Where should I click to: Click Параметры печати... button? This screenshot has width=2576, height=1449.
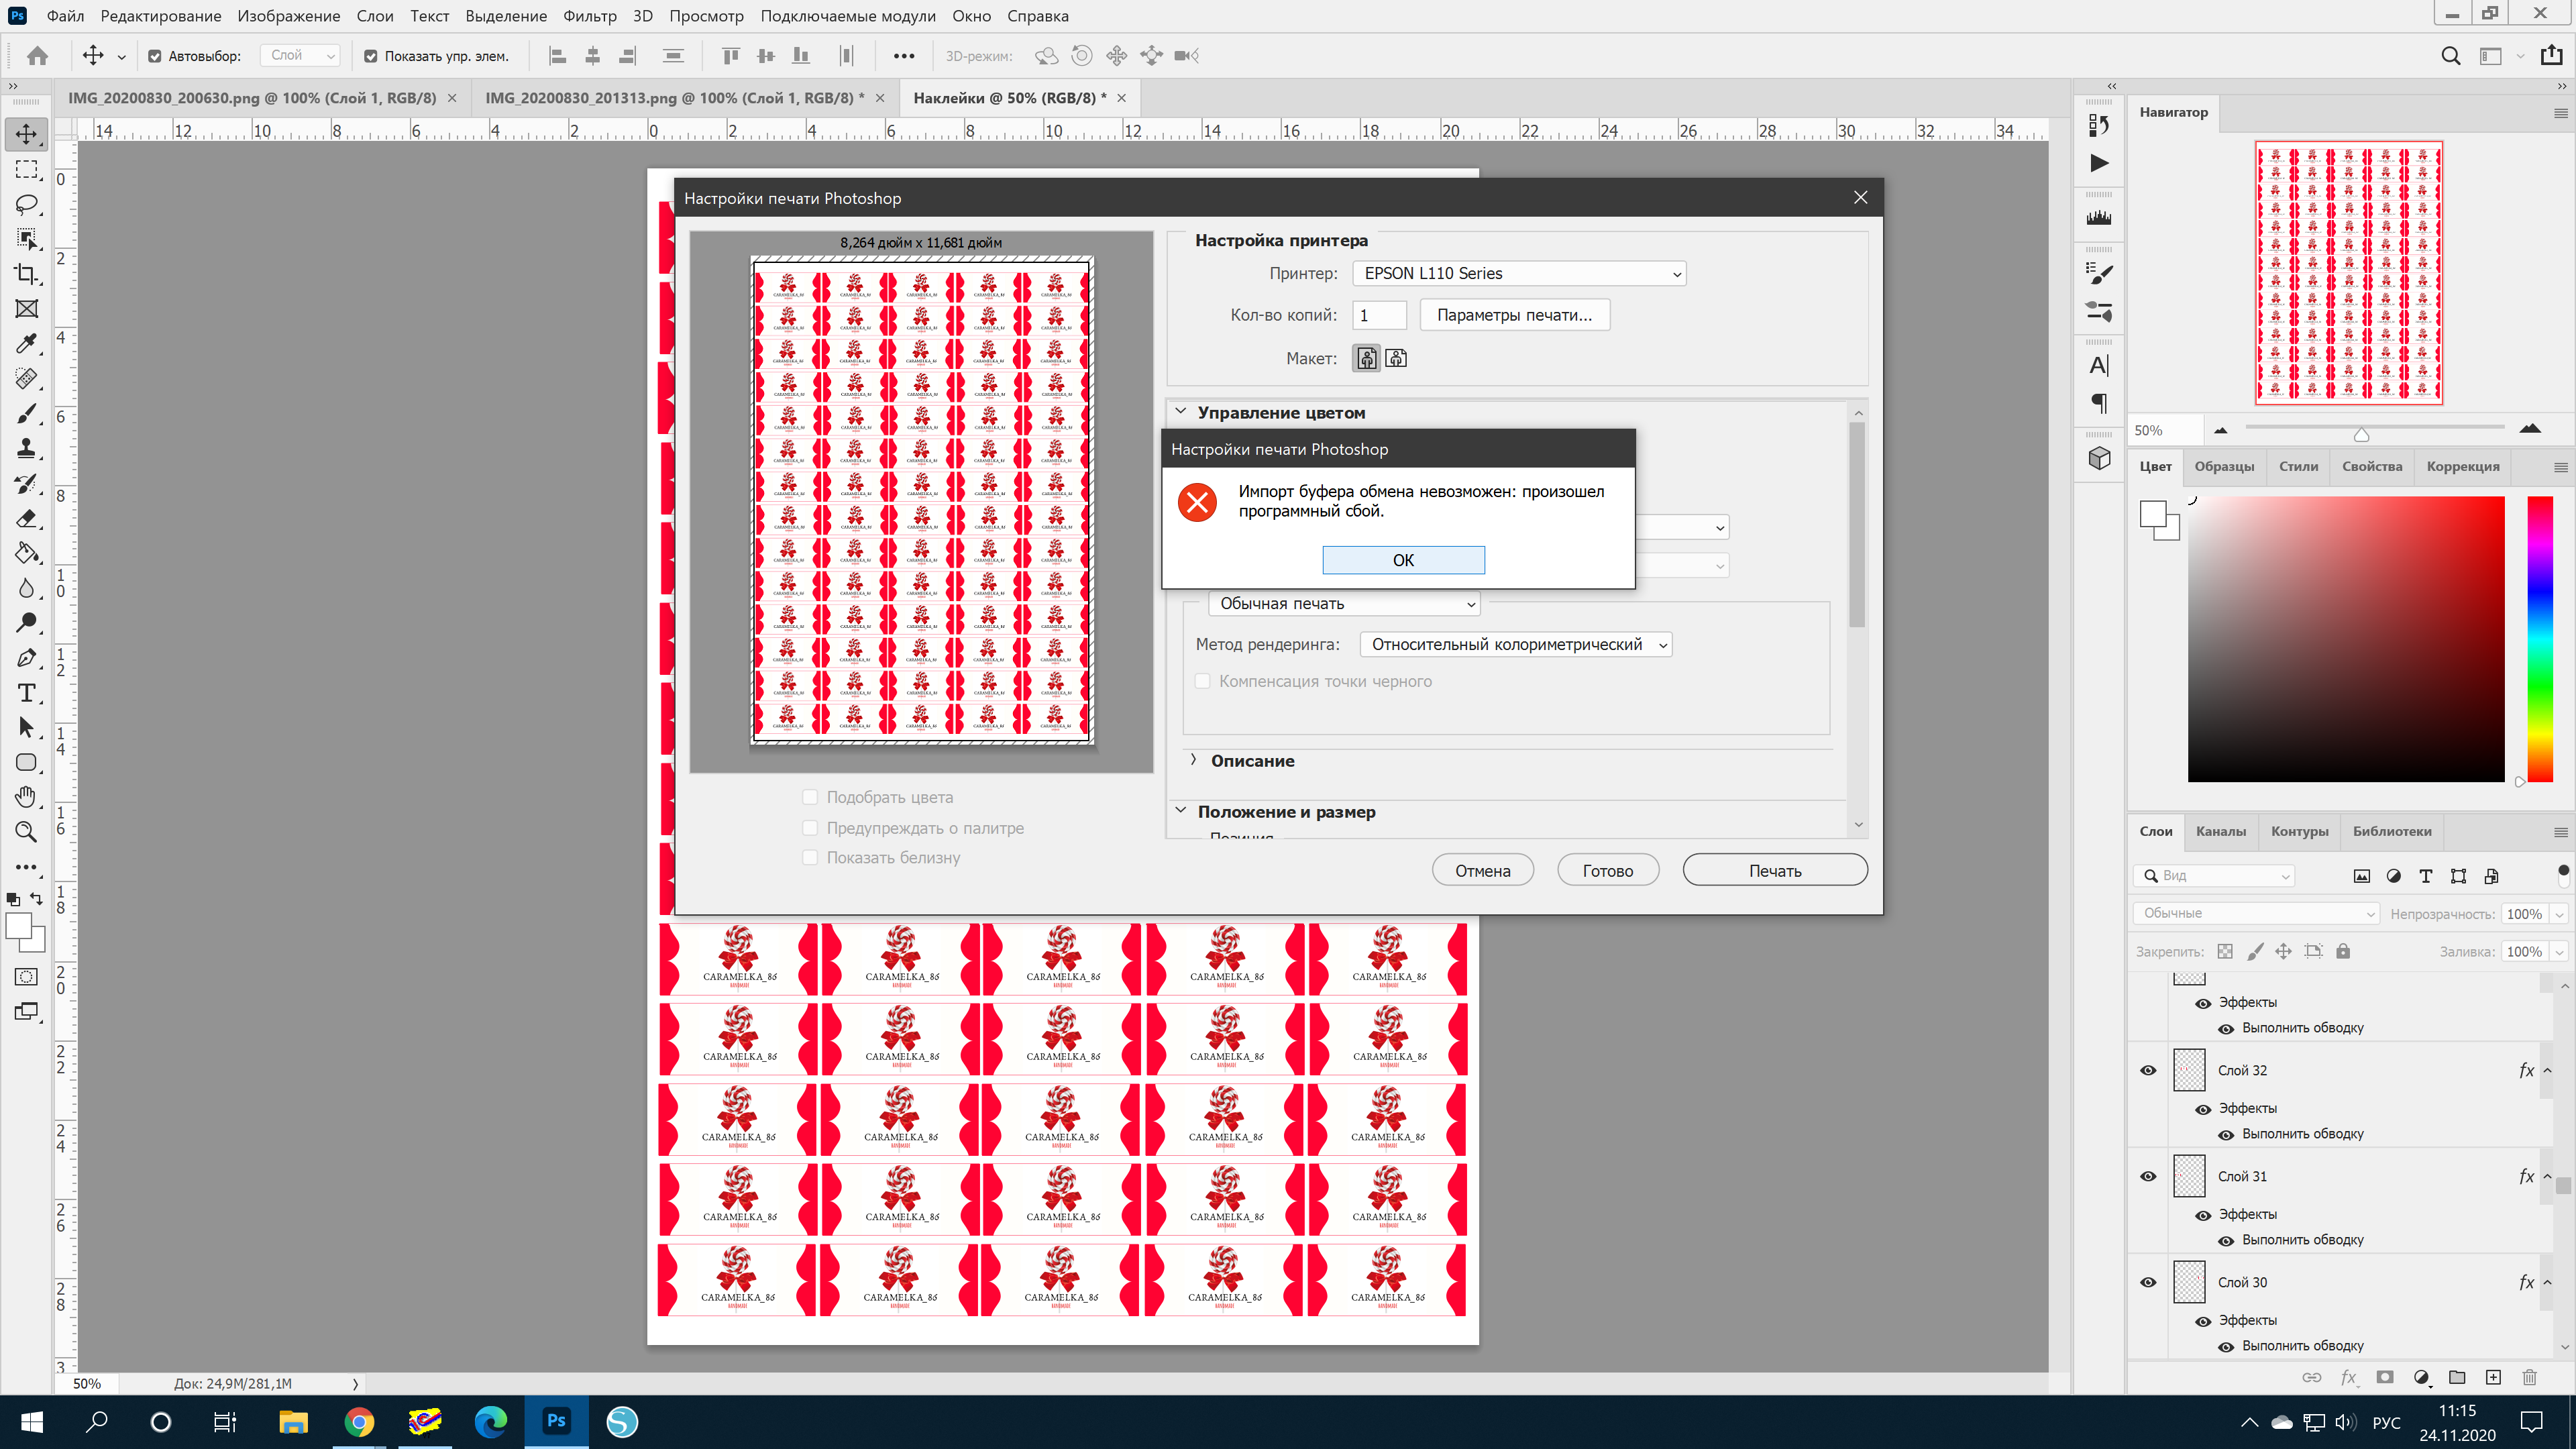point(1514,315)
